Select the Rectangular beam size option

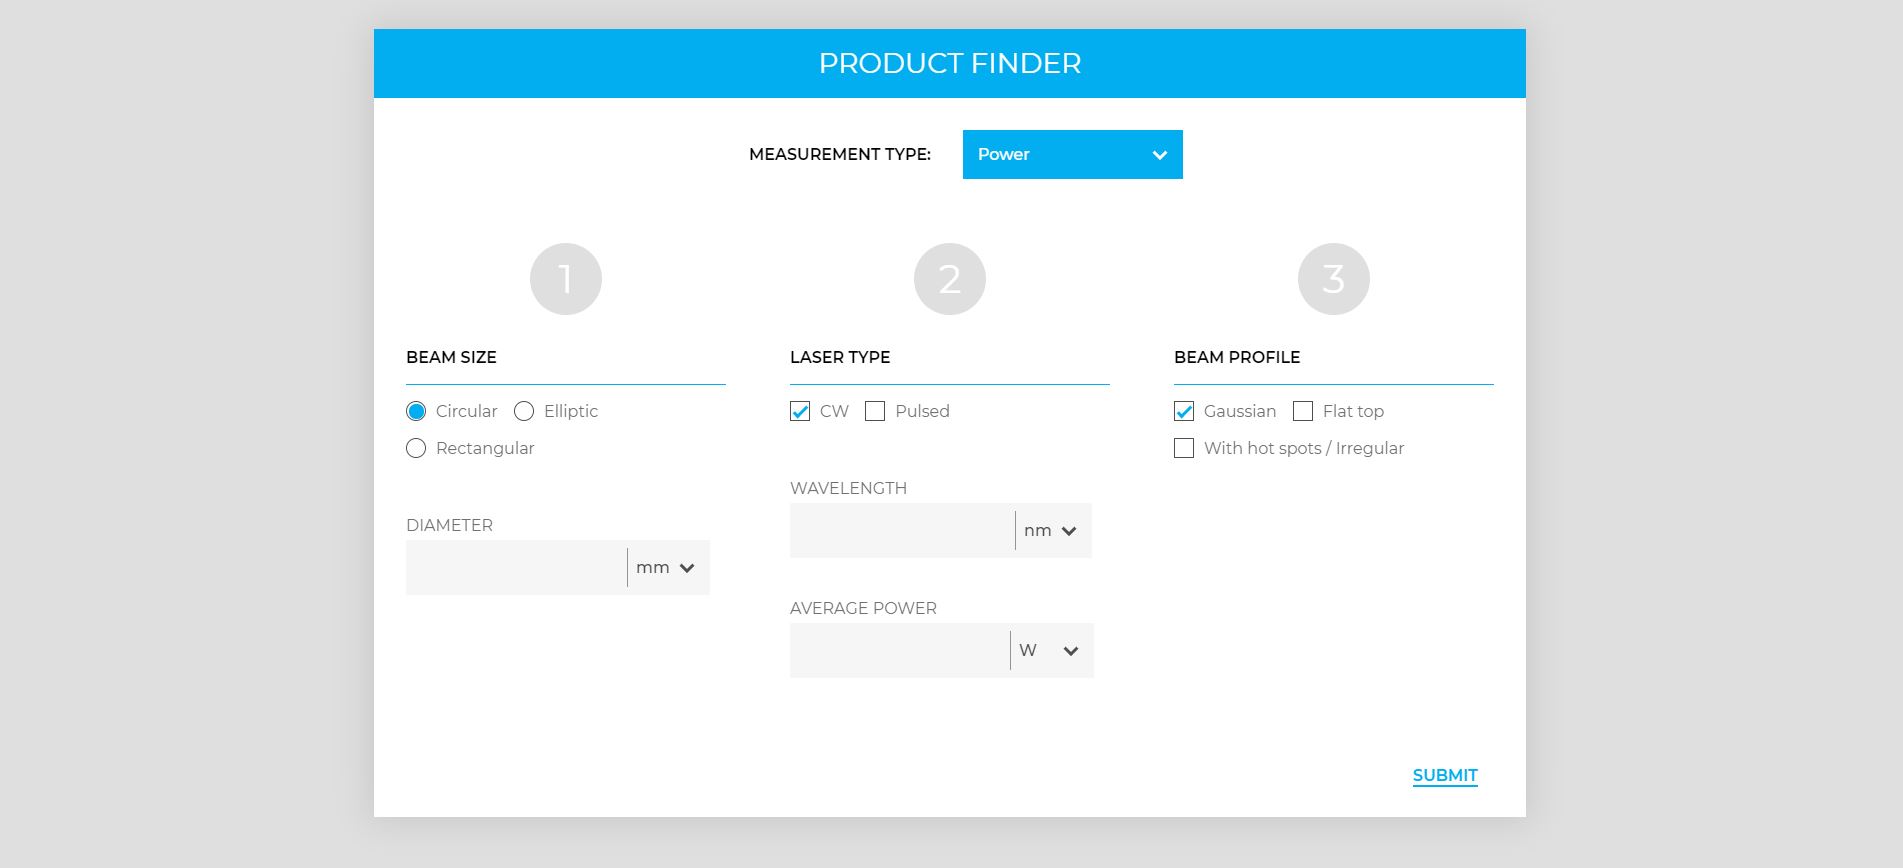[x=416, y=448]
